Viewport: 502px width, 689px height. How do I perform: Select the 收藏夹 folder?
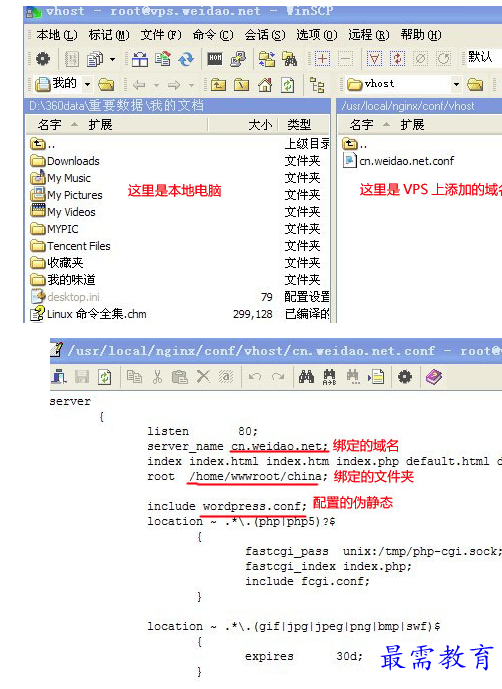click(x=57, y=263)
